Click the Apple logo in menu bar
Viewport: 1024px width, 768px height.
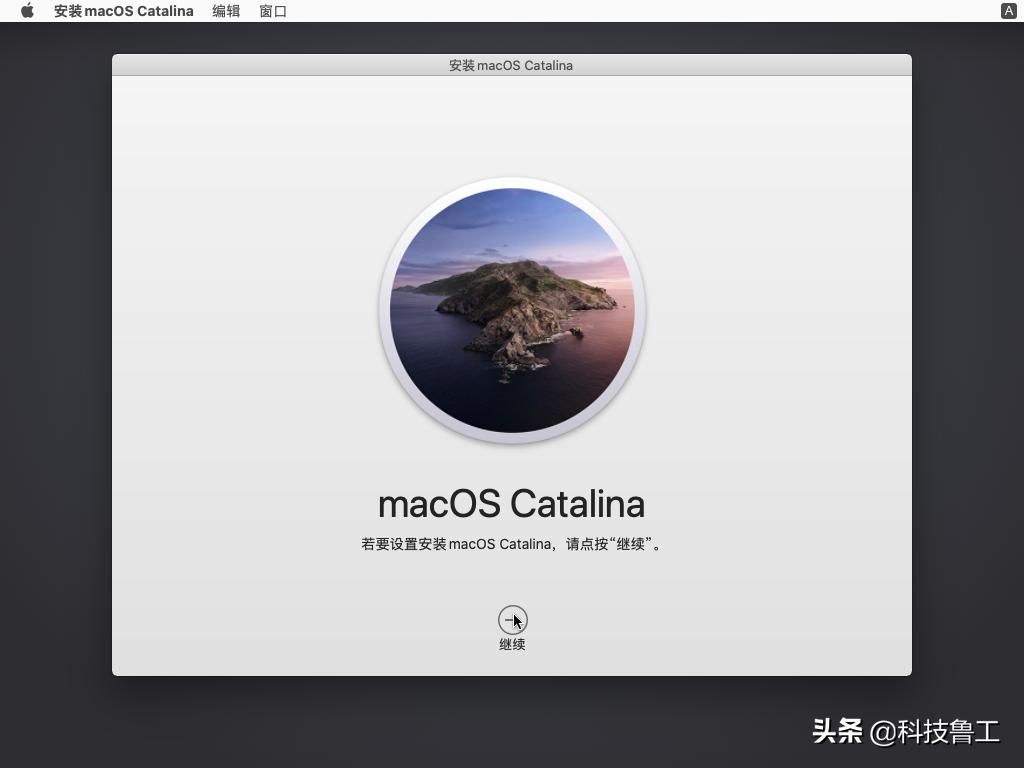26,11
